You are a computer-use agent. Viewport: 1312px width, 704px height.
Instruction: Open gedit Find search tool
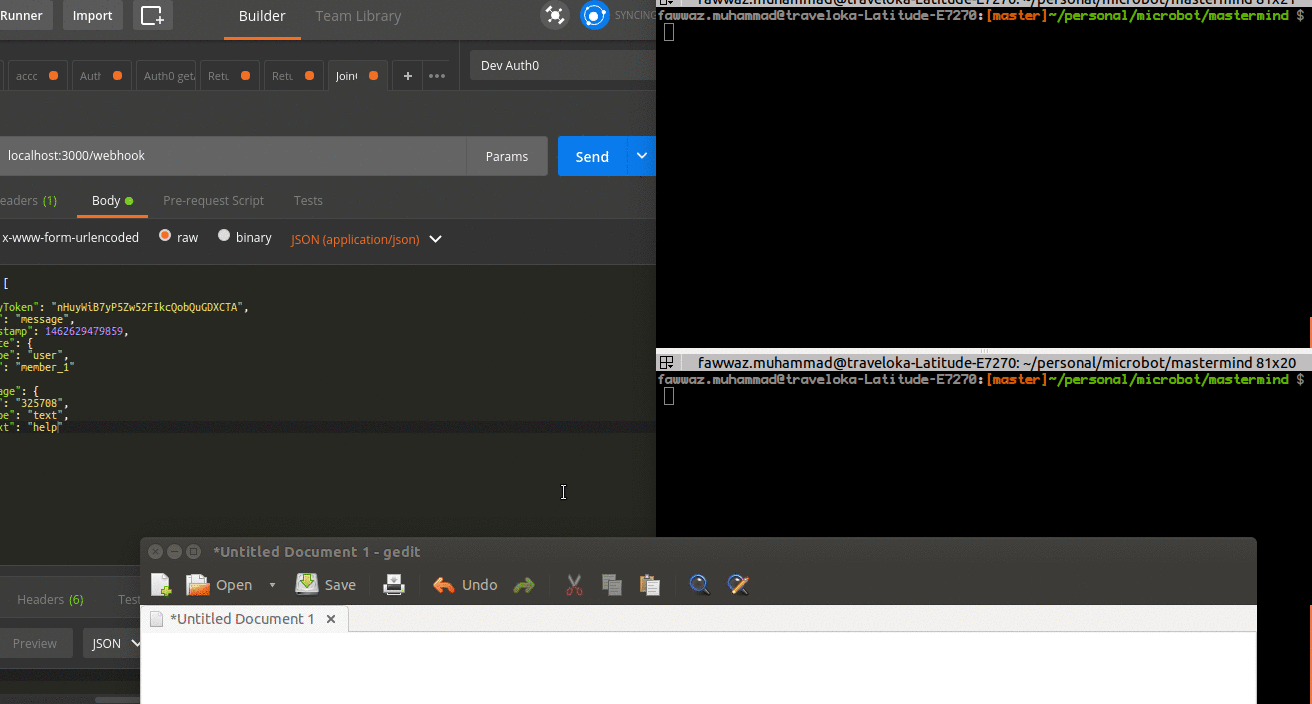700,585
